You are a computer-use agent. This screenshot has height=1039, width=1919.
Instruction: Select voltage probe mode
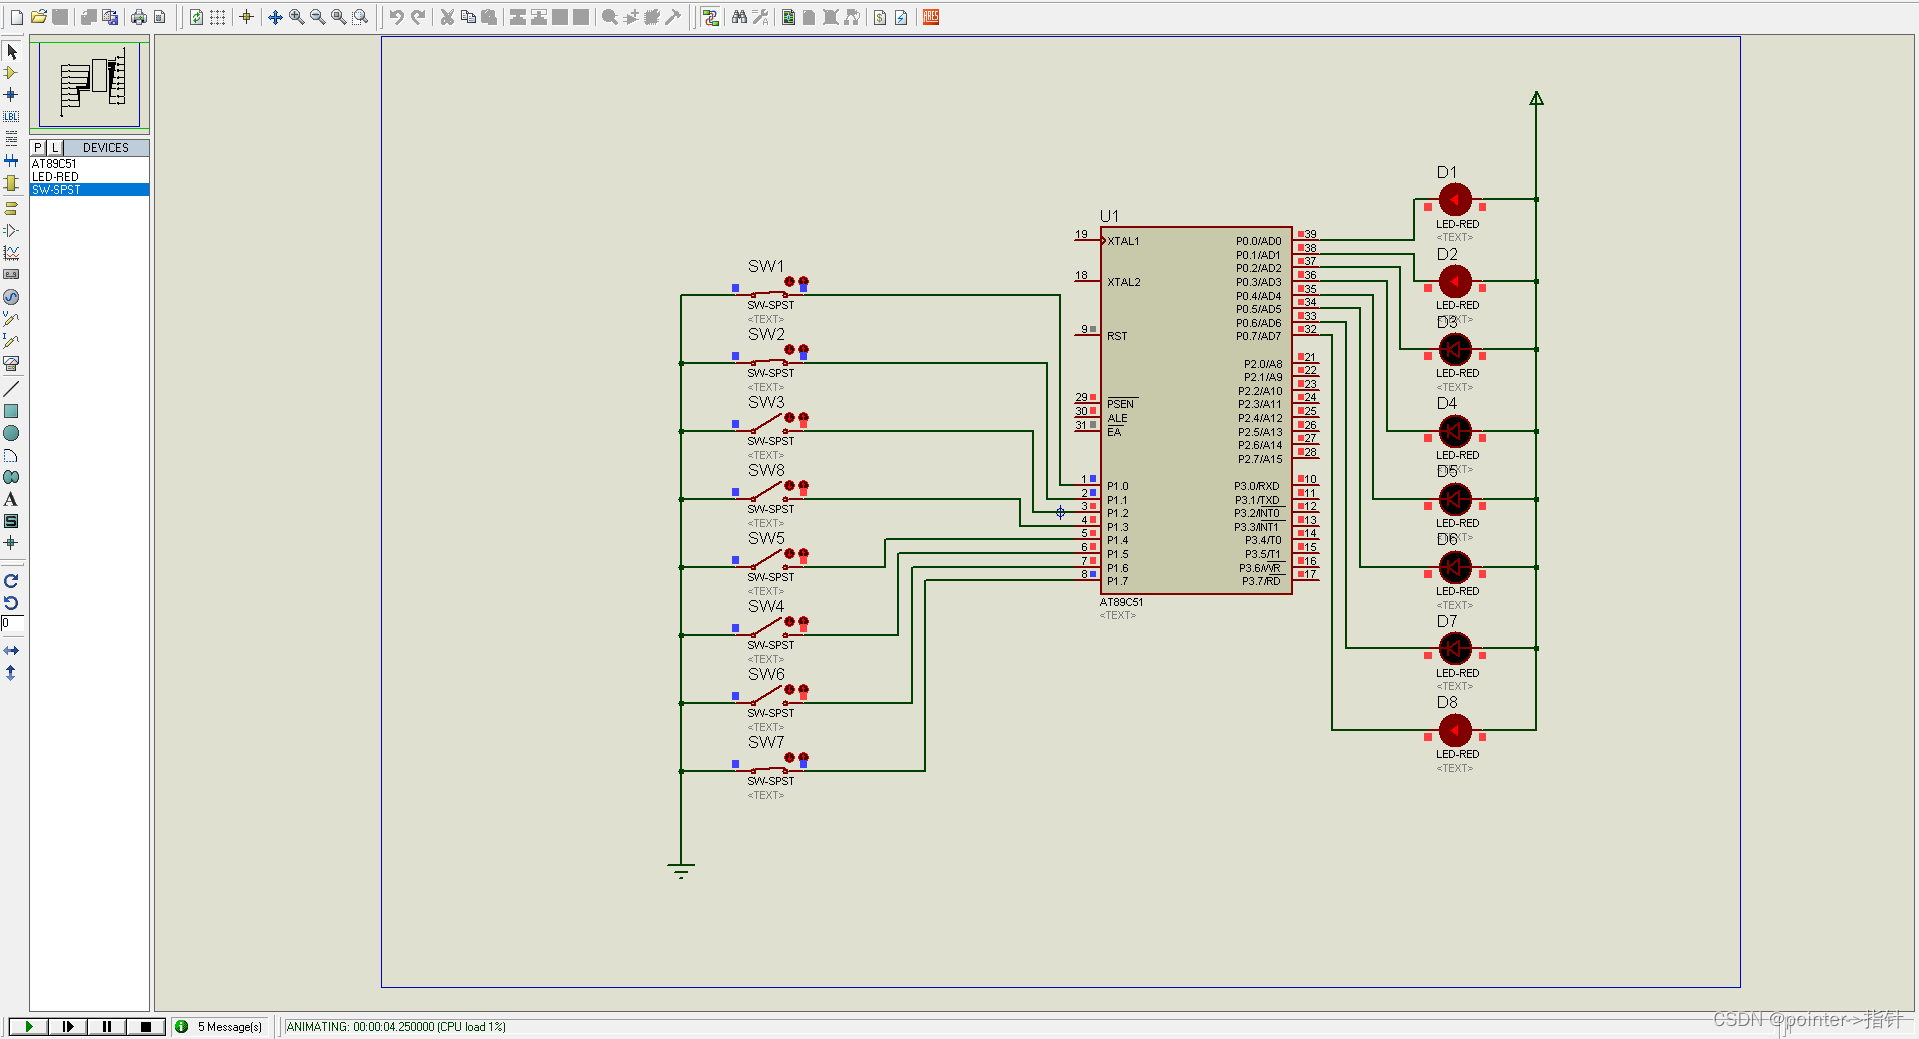coord(11,319)
